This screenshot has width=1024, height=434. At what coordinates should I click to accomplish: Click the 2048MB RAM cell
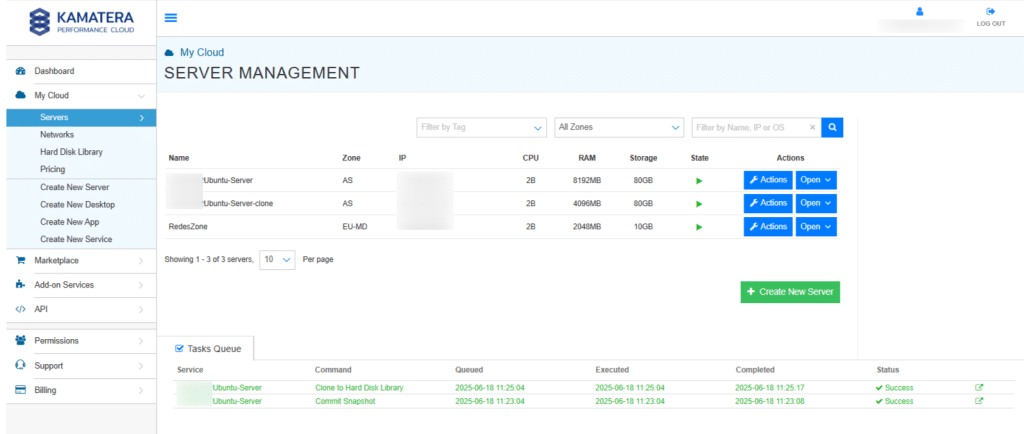[x=587, y=226]
